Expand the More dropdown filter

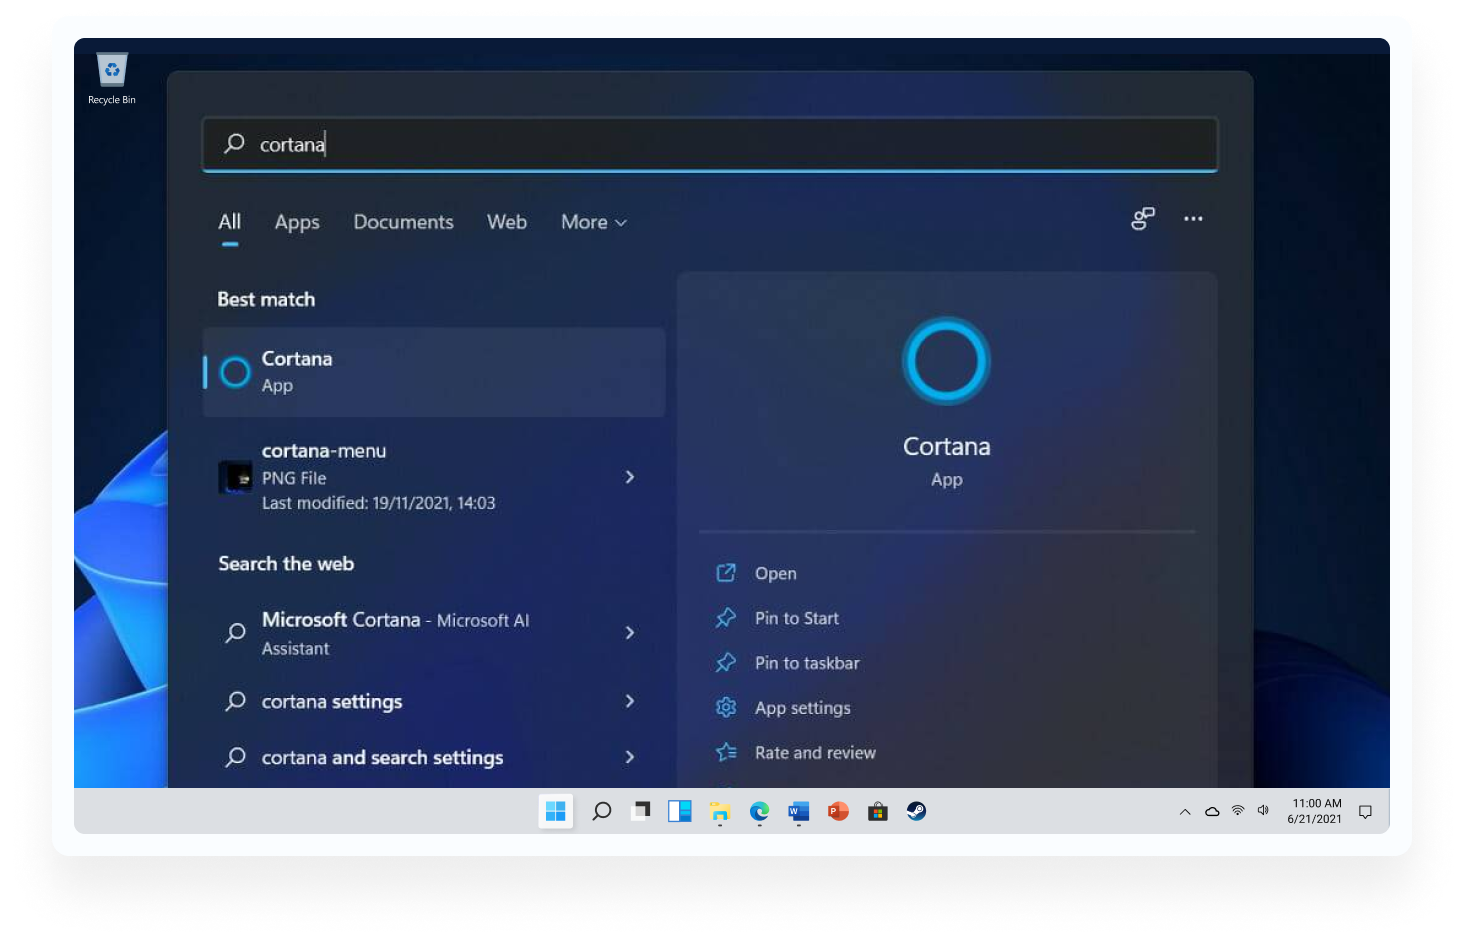pyautogui.click(x=594, y=222)
